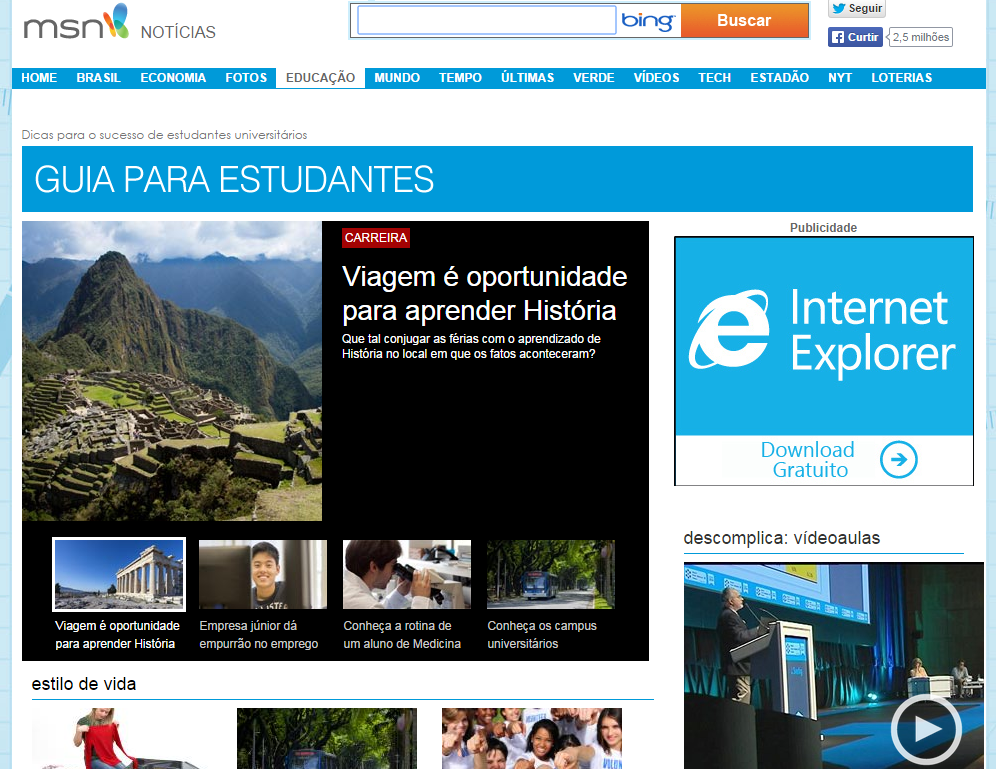Image resolution: width=996 pixels, height=769 pixels.
Task: Play the descomplica vídeoaulas video
Action: pyautogui.click(x=927, y=729)
